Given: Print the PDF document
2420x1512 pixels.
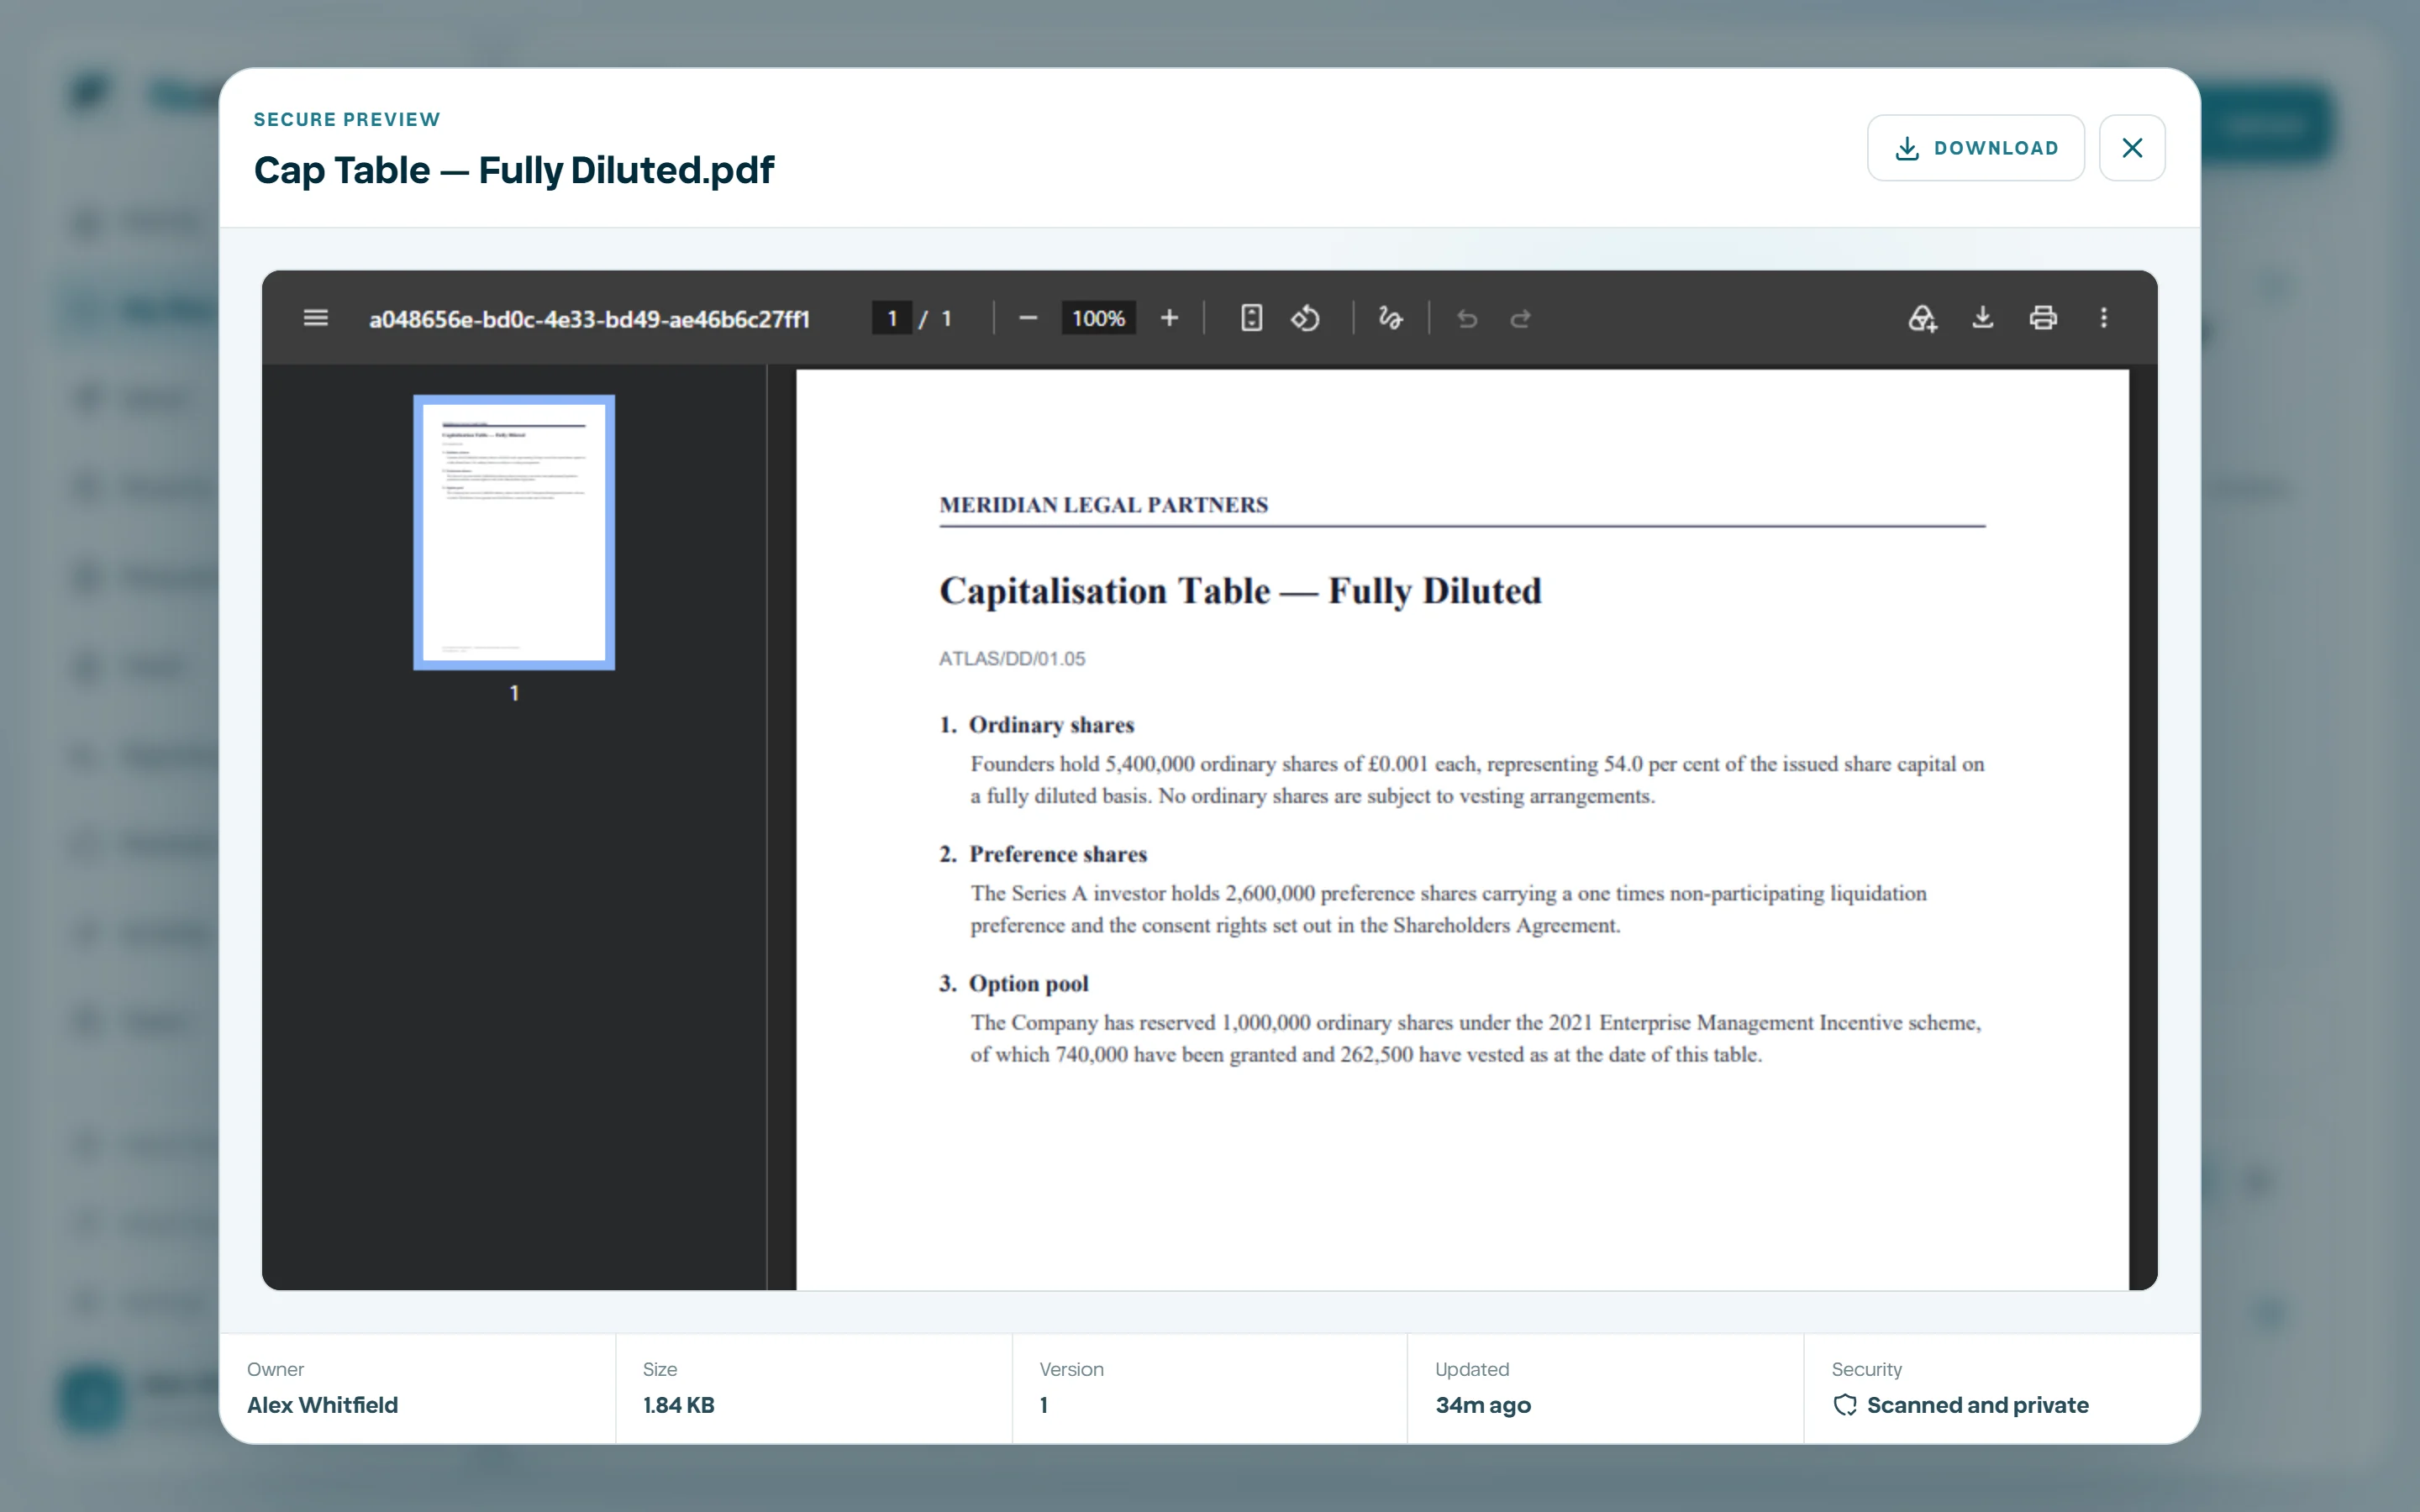Looking at the screenshot, I should point(2043,318).
